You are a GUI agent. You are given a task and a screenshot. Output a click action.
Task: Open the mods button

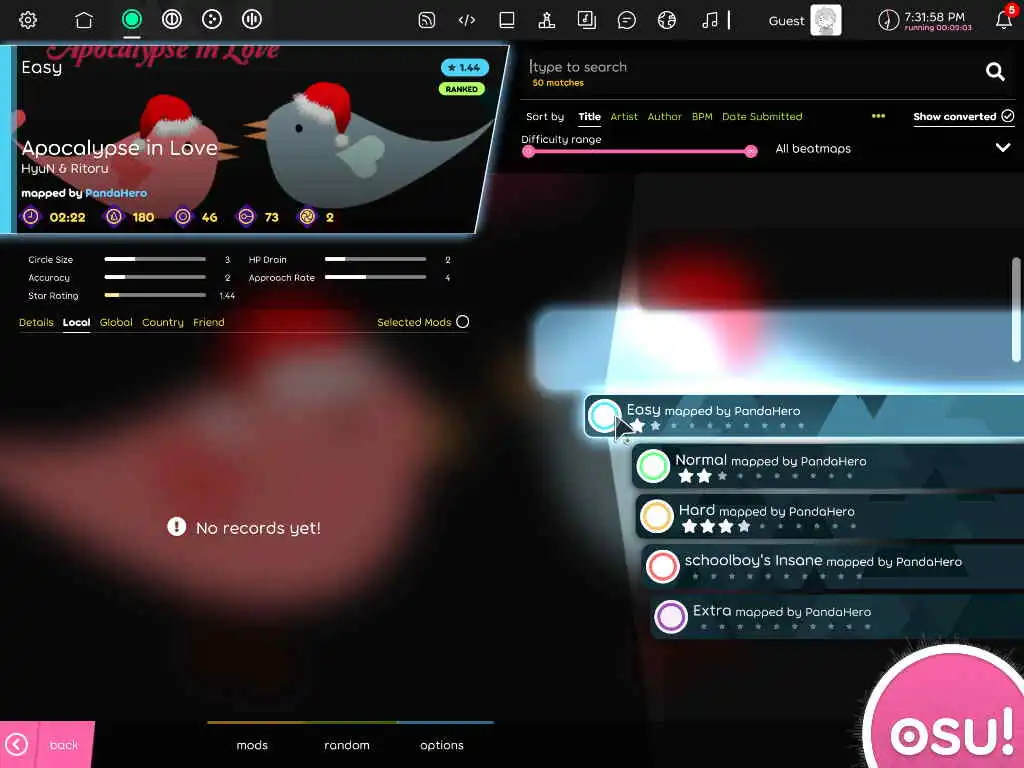(x=252, y=744)
